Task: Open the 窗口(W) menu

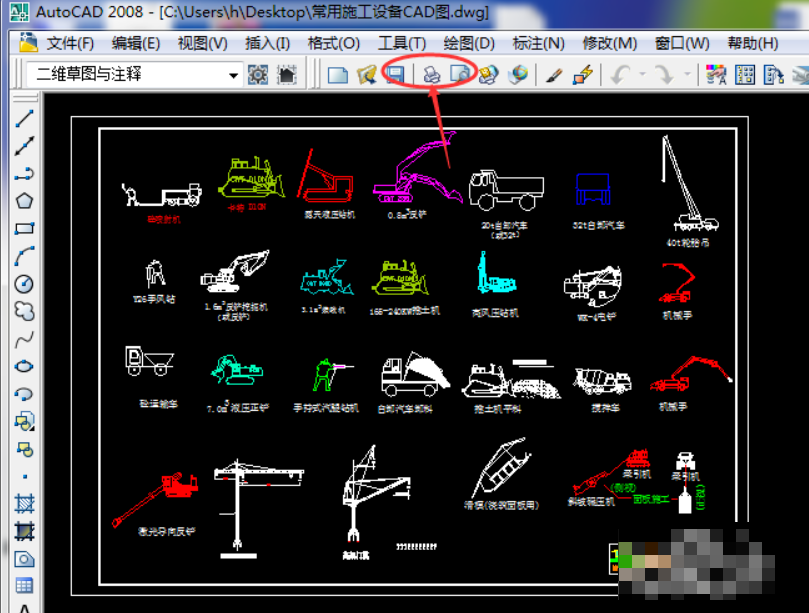Action: pos(682,43)
